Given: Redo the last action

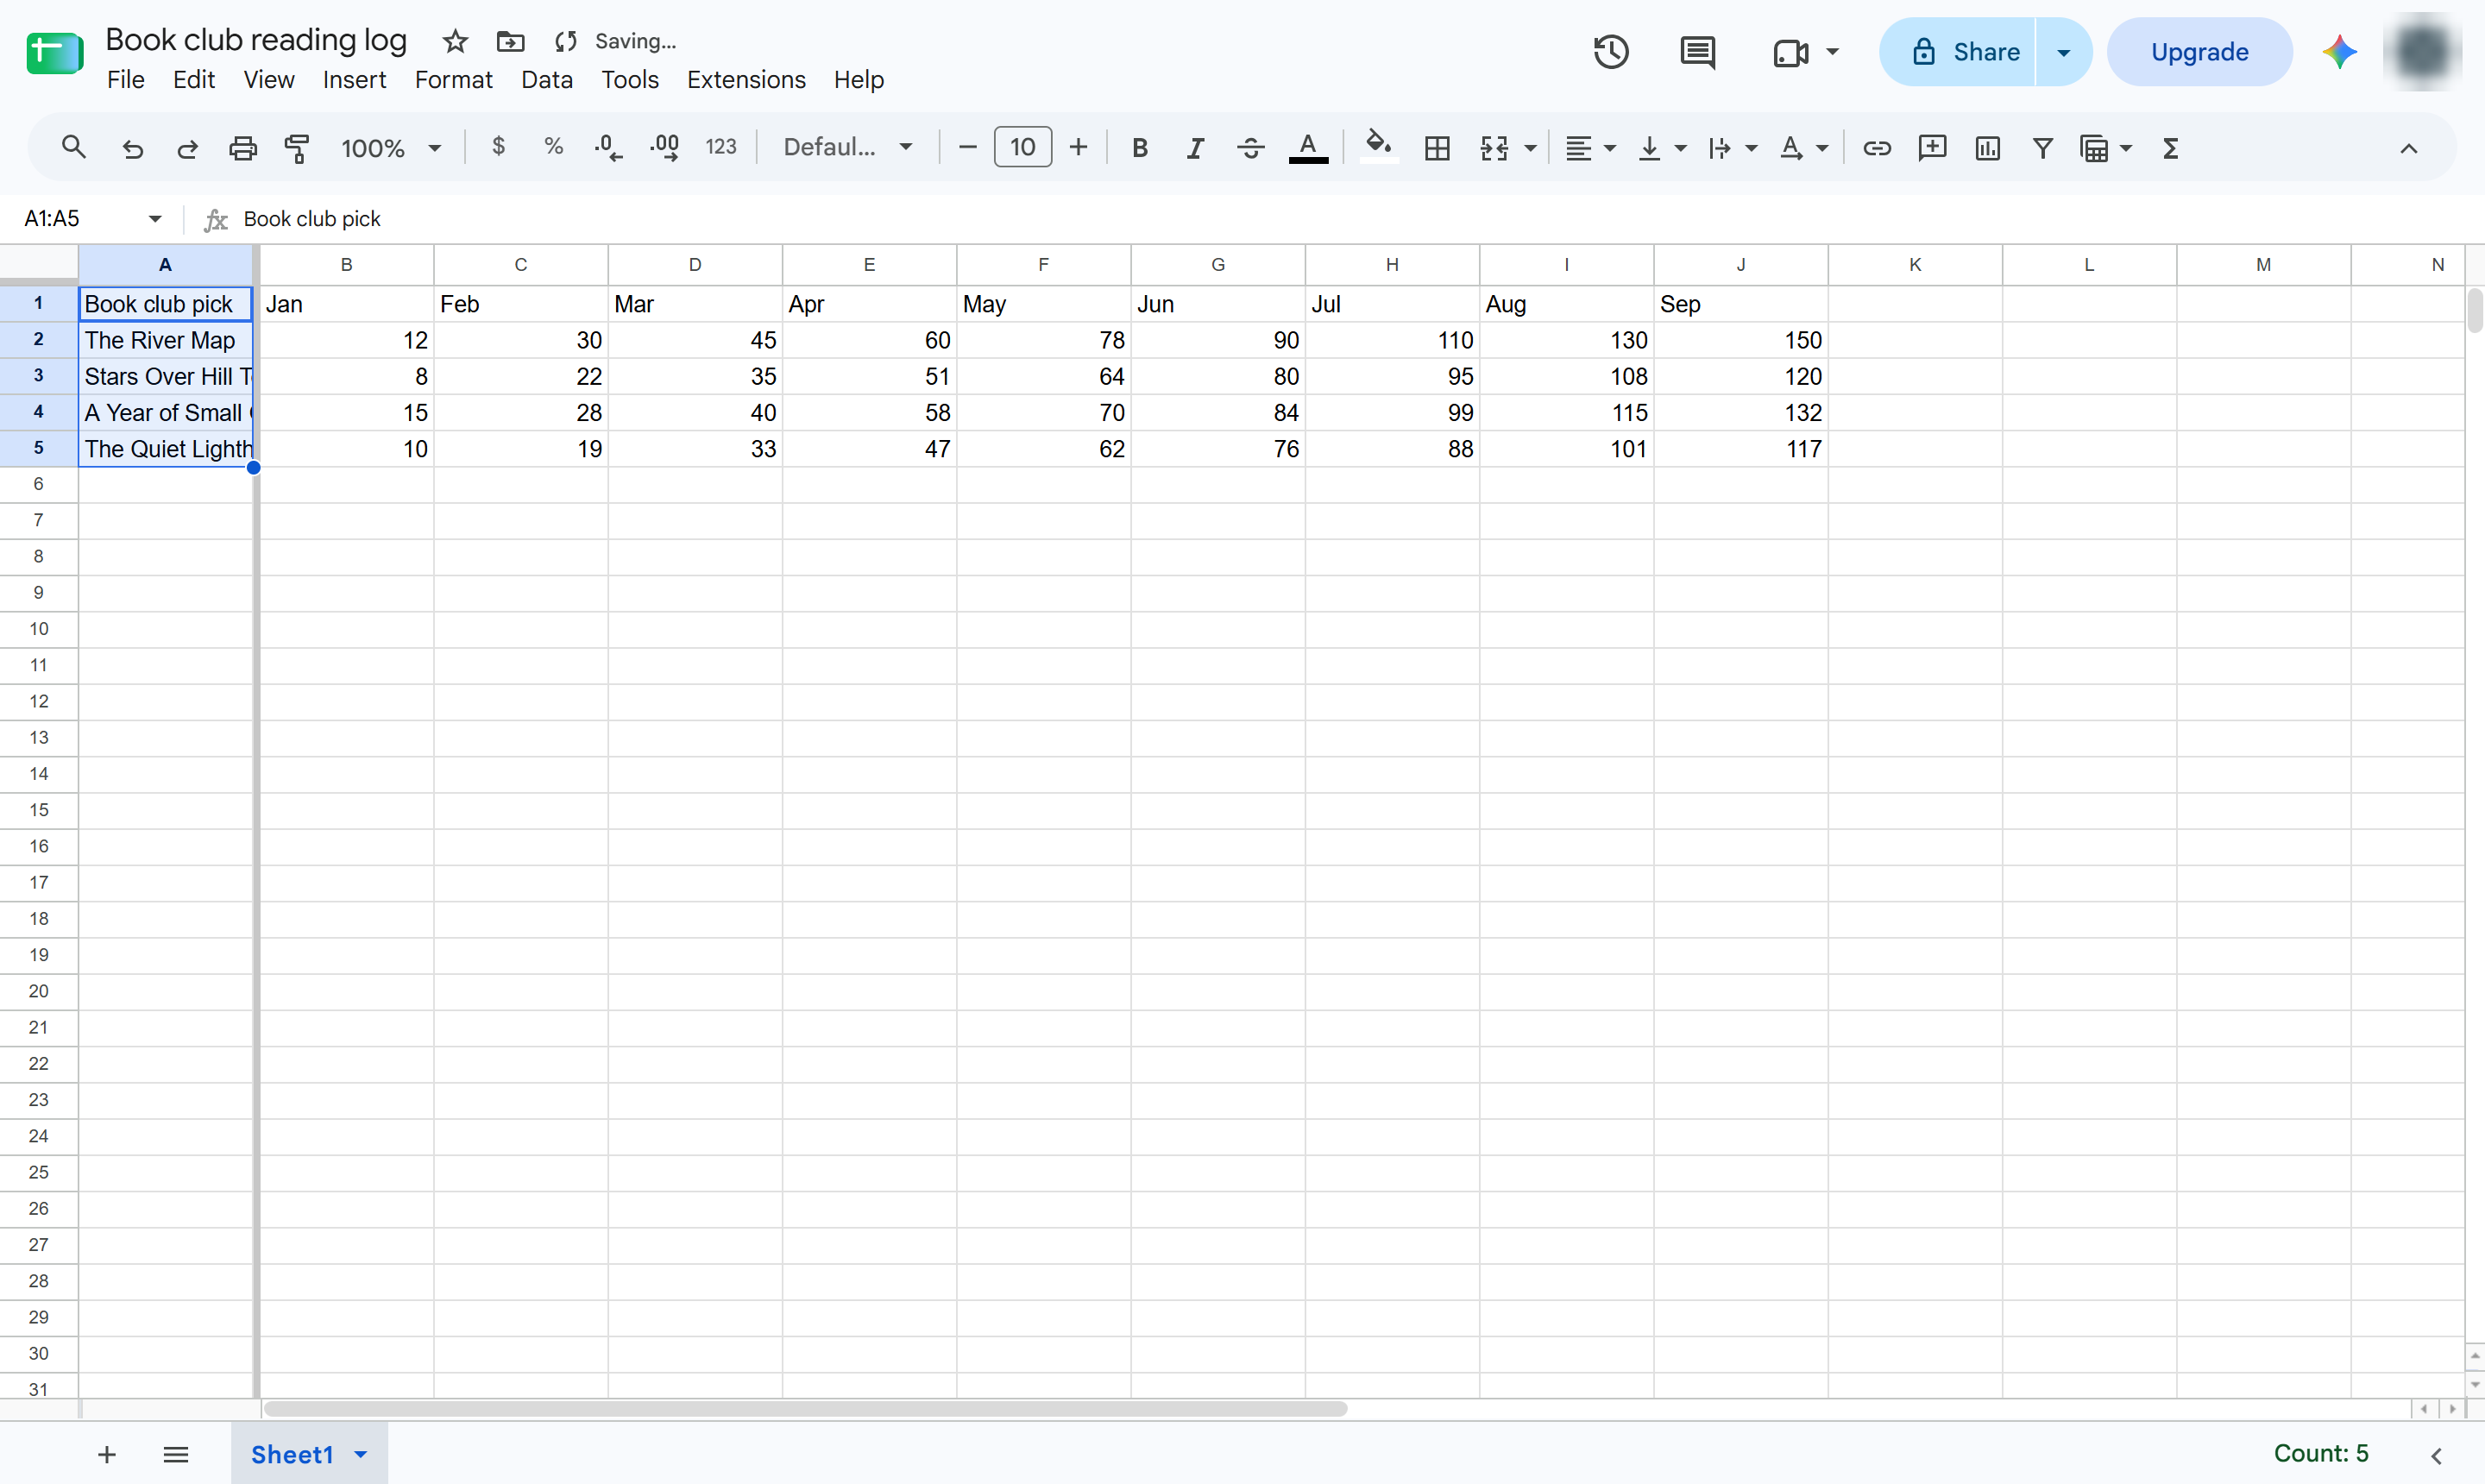Looking at the screenshot, I should [x=187, y=148].
